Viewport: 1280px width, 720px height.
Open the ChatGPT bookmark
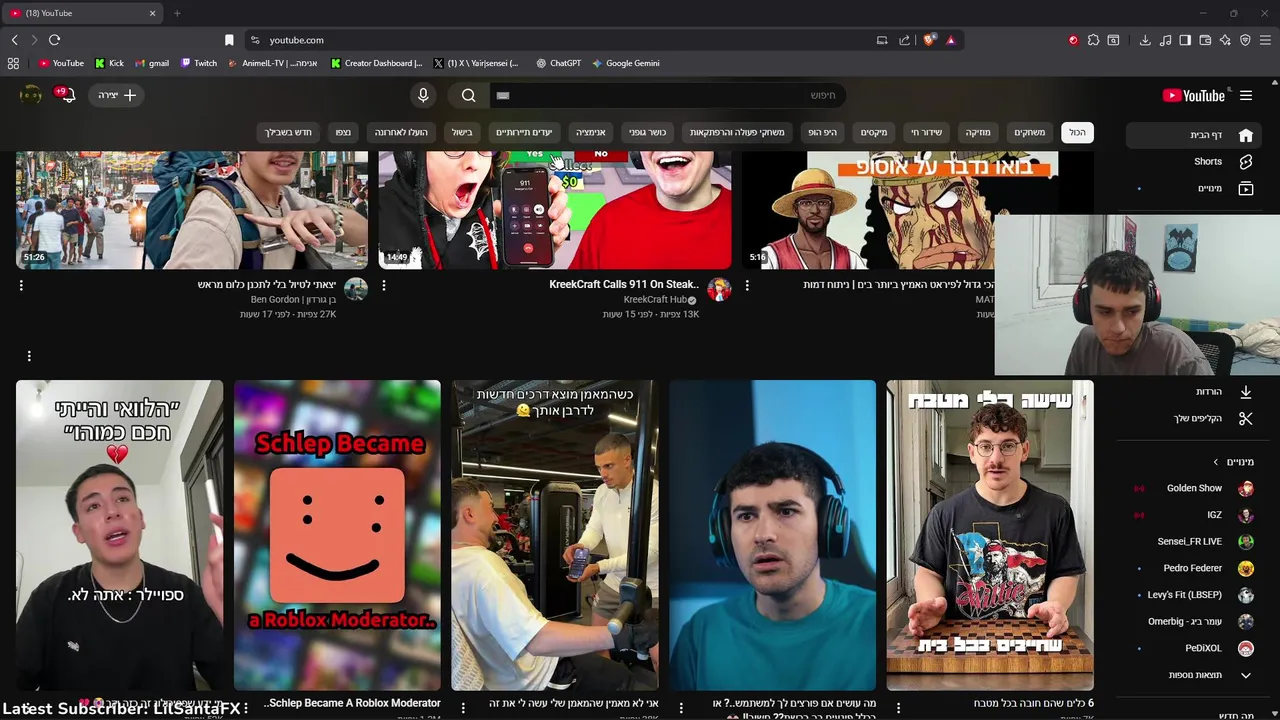[558, 63]
